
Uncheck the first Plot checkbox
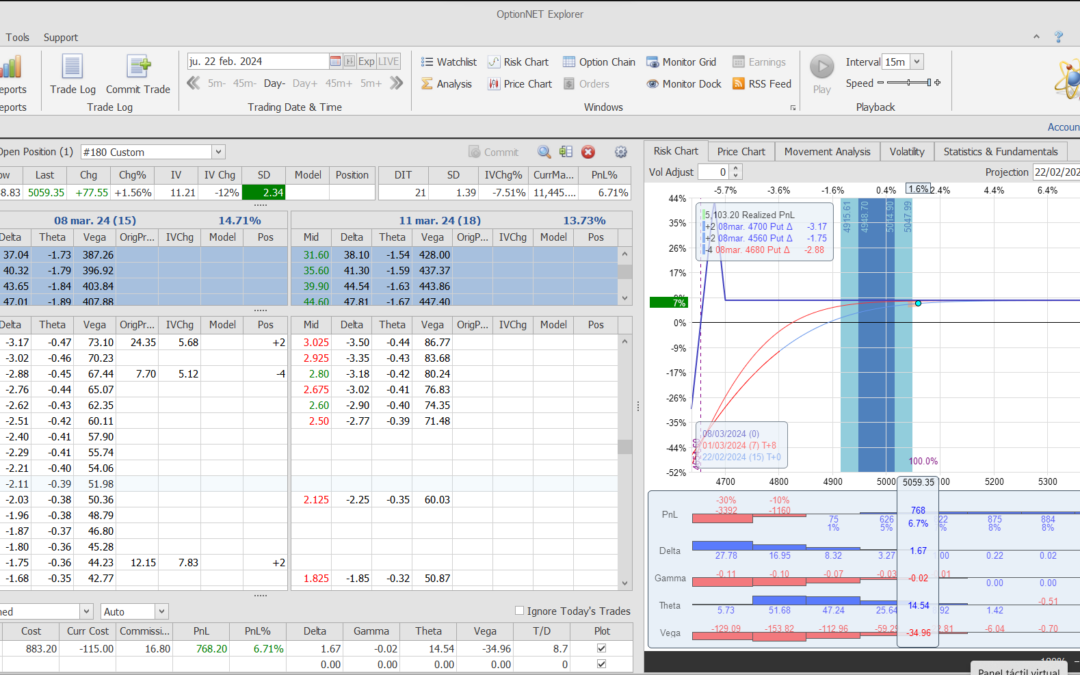pyautogui.click(x=600, y=649)
